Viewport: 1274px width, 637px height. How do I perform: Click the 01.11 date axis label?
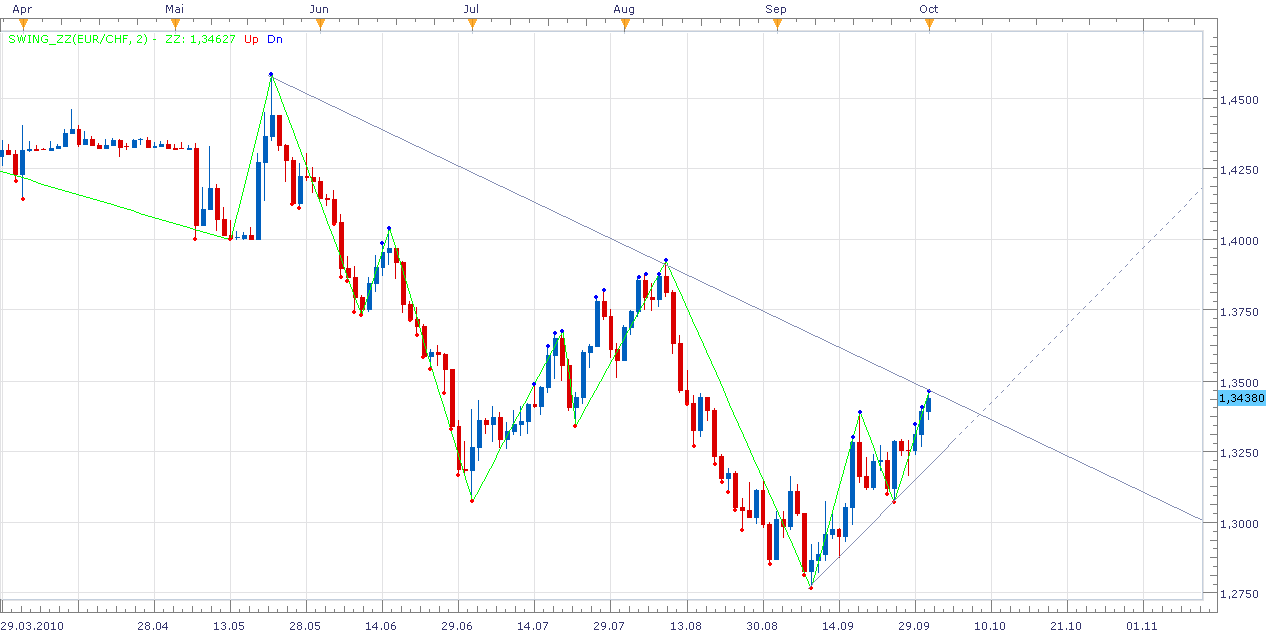pos(1142,626)
